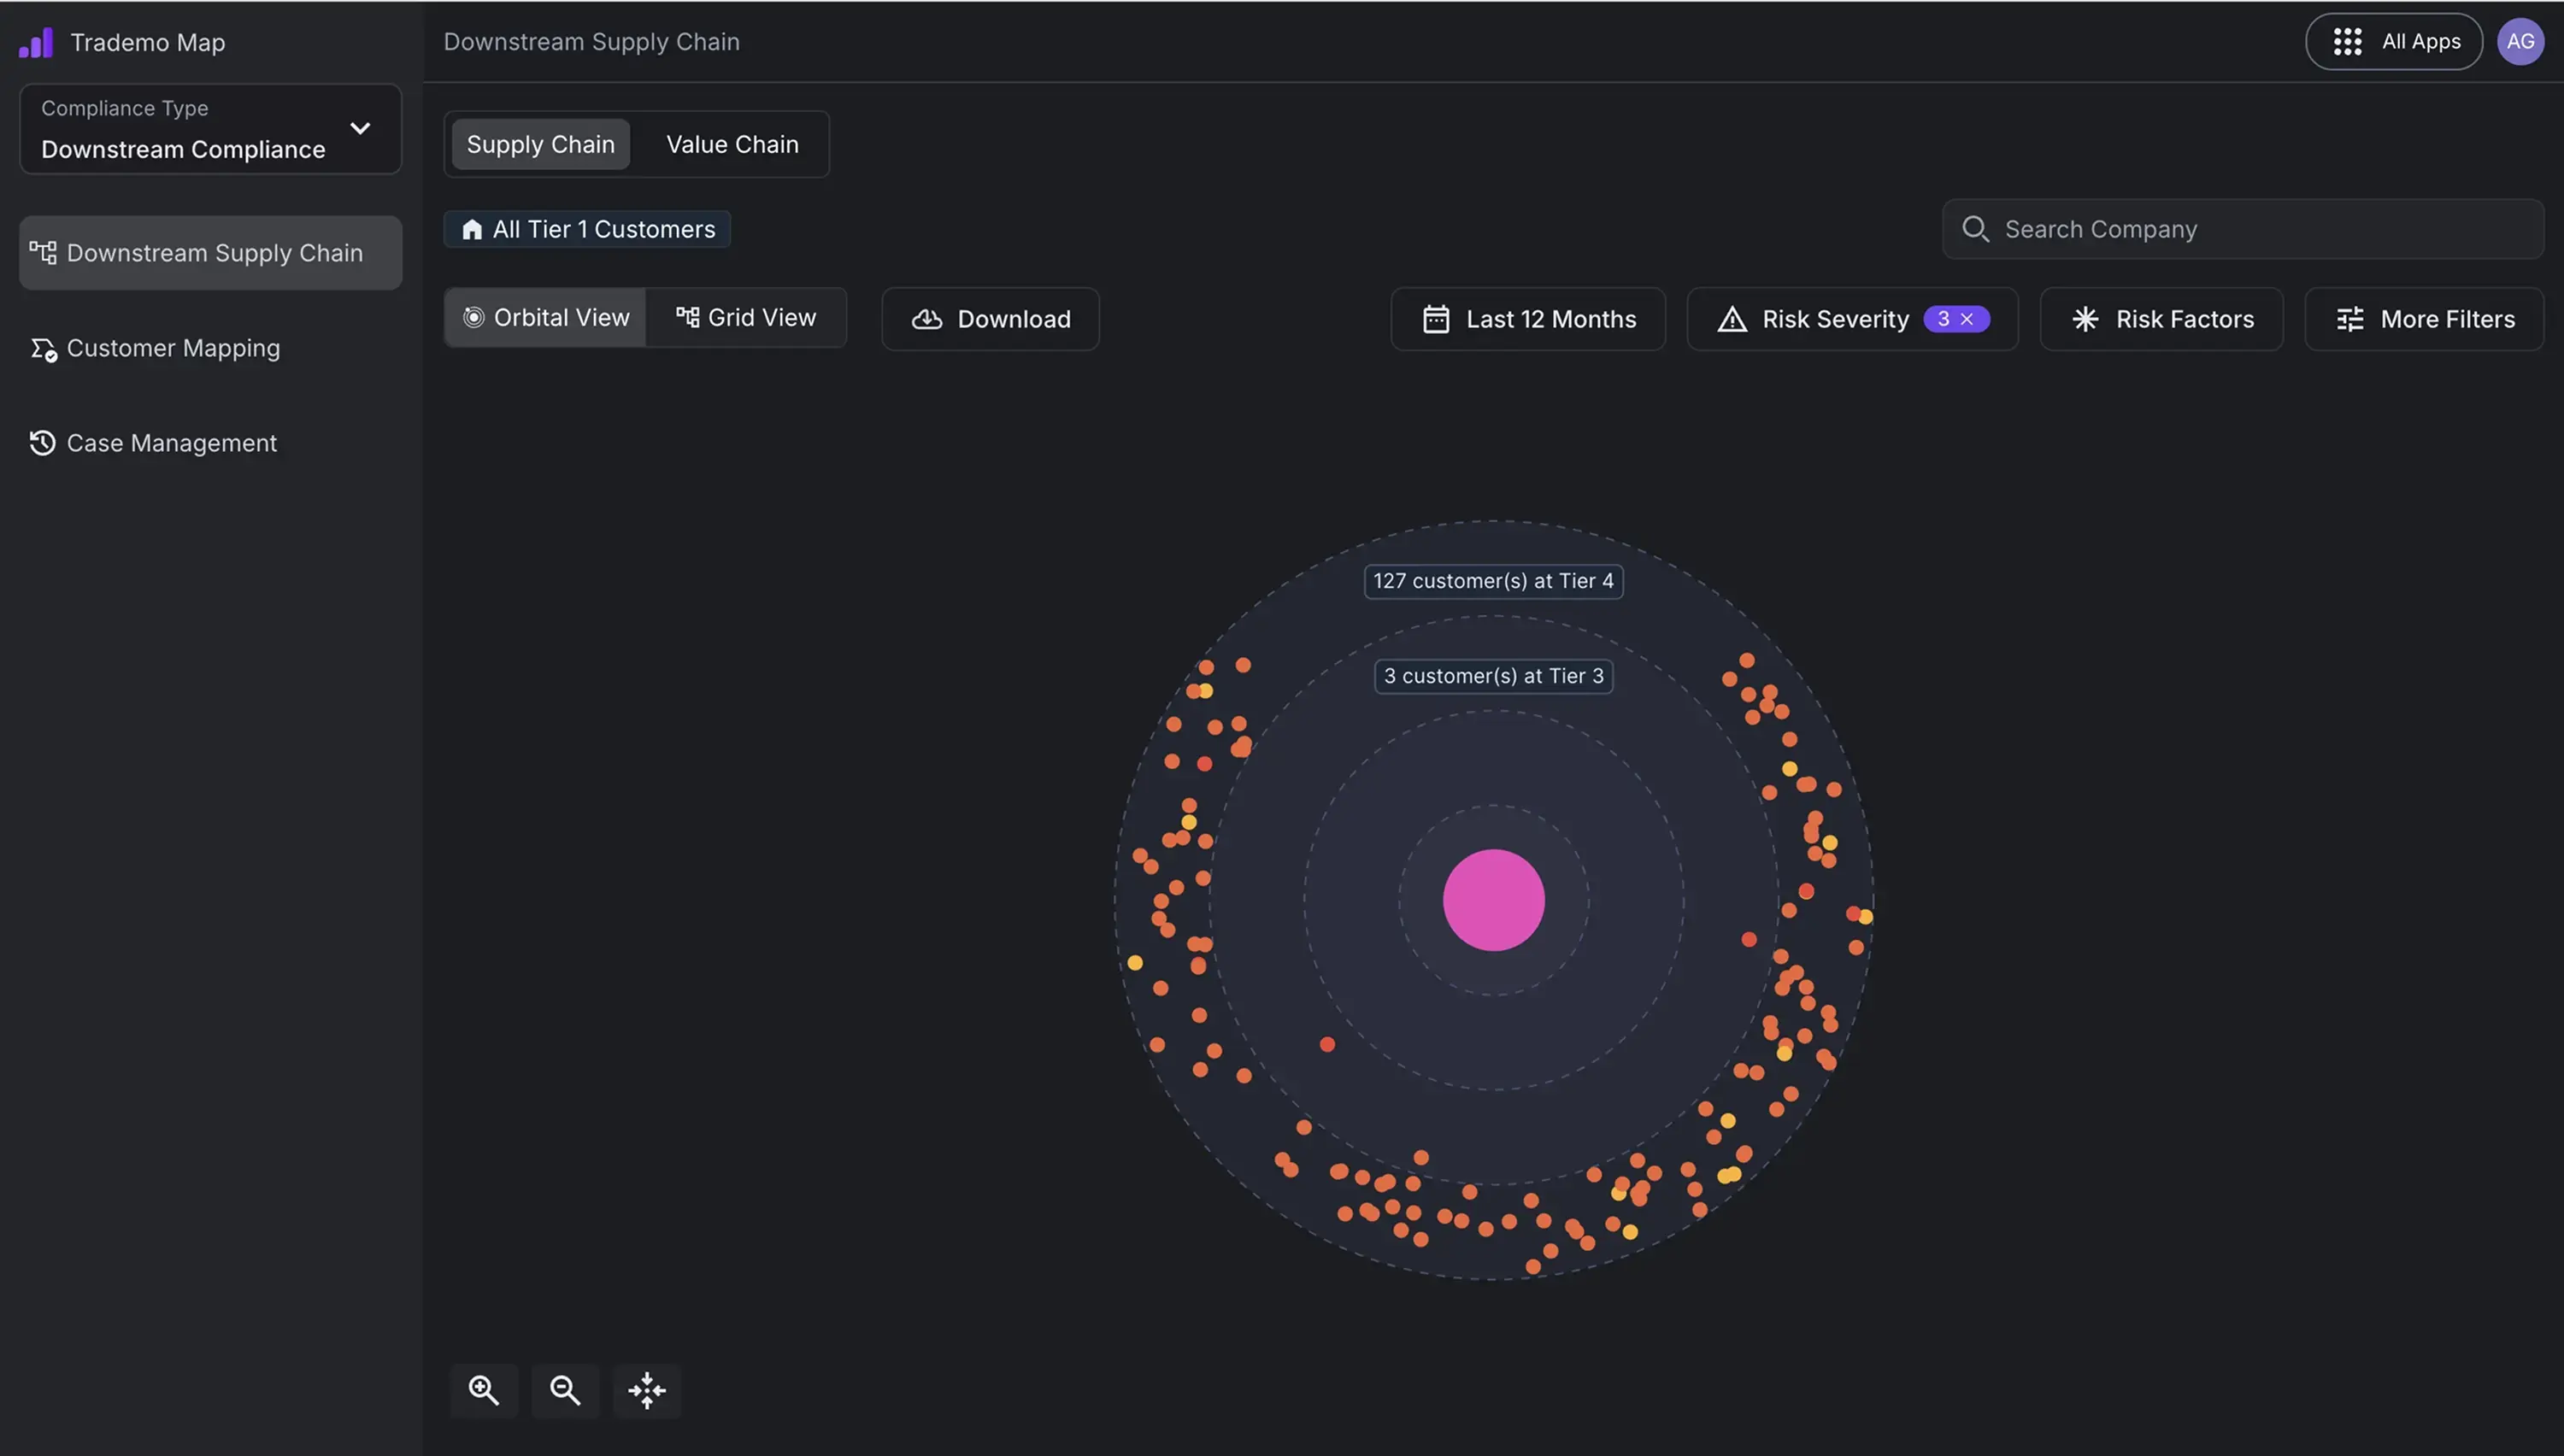Image resolution: width=2564 pixels, height=1456 pixels.
Task: Open Customer Mapping section
Action: click(155, 348)
